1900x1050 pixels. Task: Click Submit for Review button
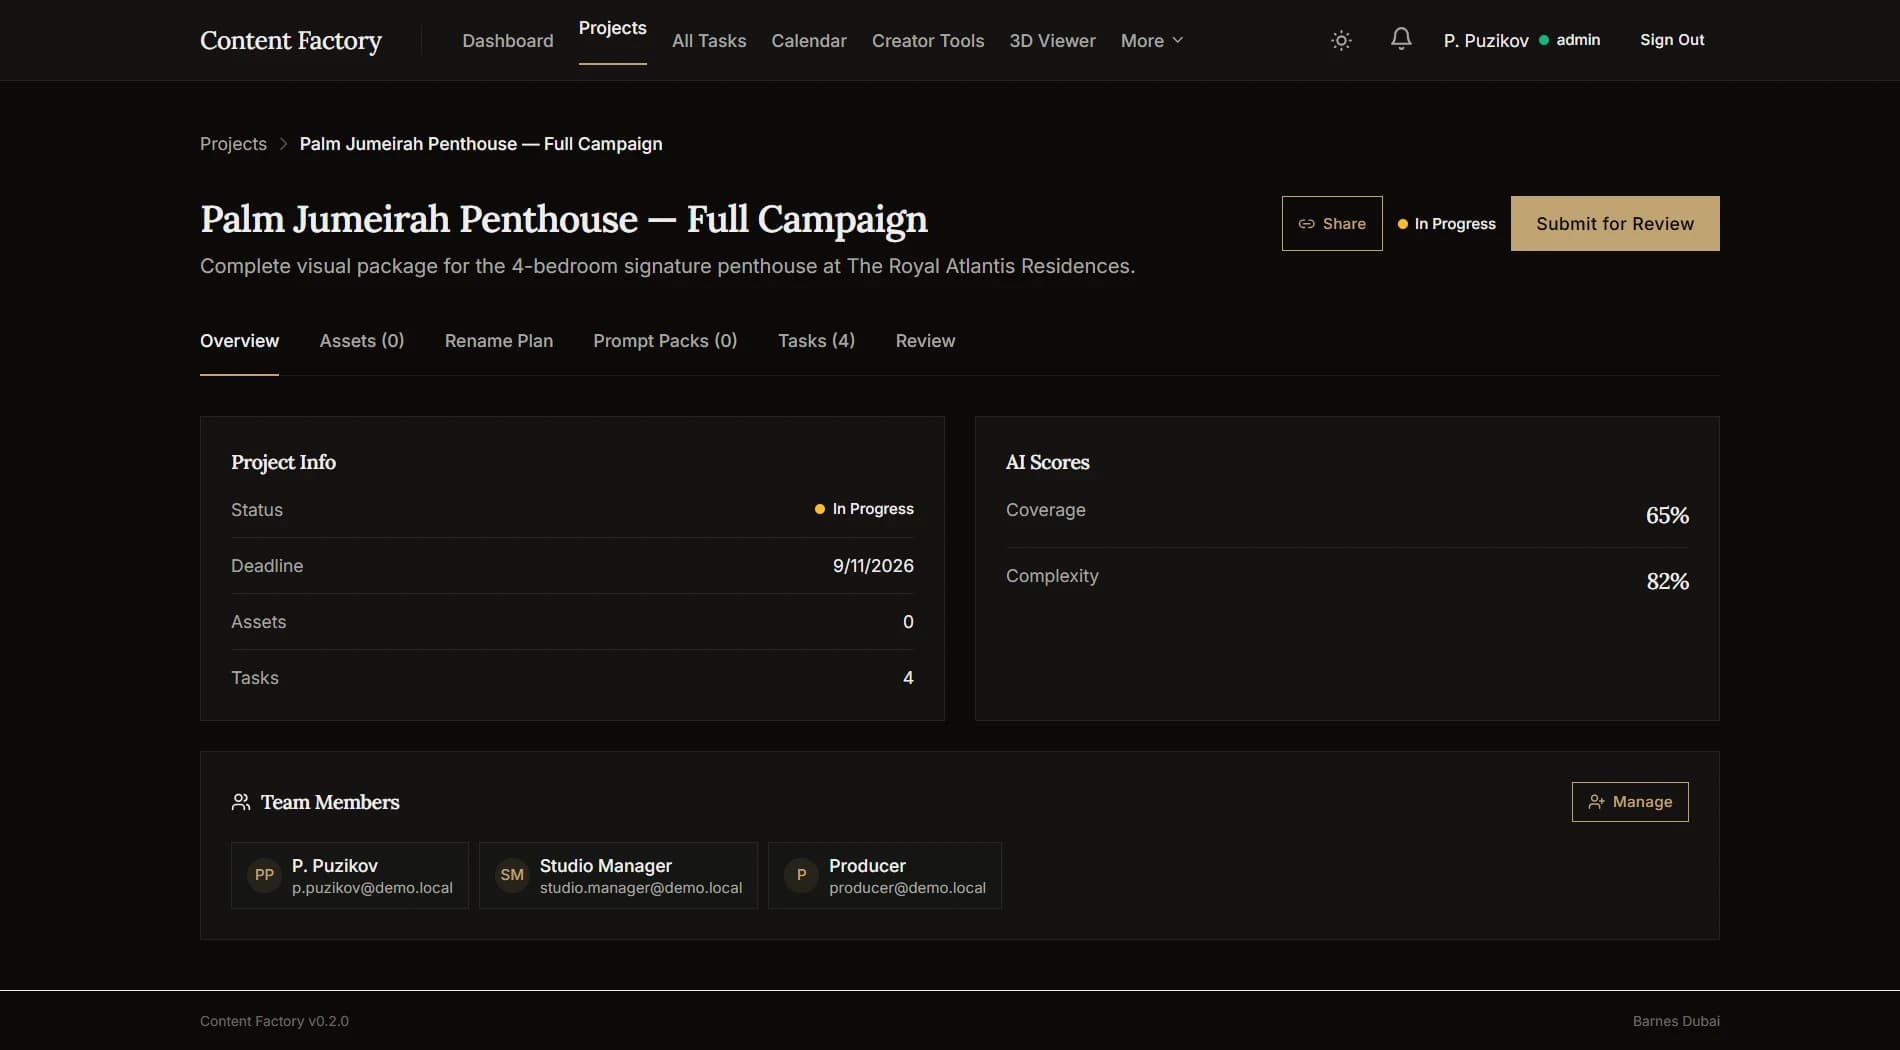pos(1615,224)
